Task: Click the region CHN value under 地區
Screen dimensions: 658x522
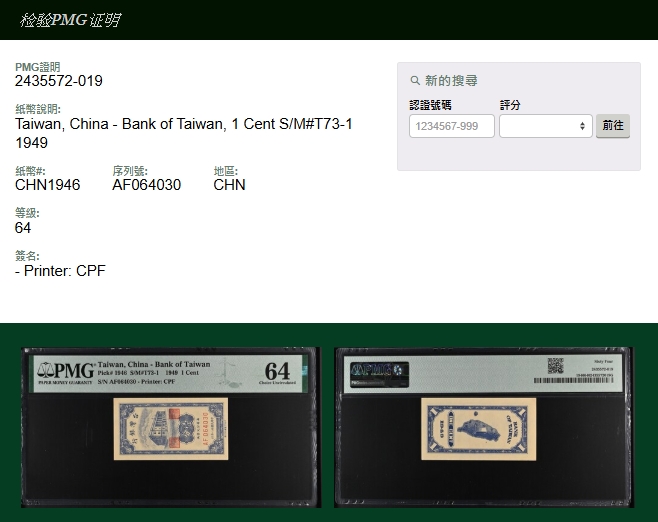Action: (x=229, y=185)
